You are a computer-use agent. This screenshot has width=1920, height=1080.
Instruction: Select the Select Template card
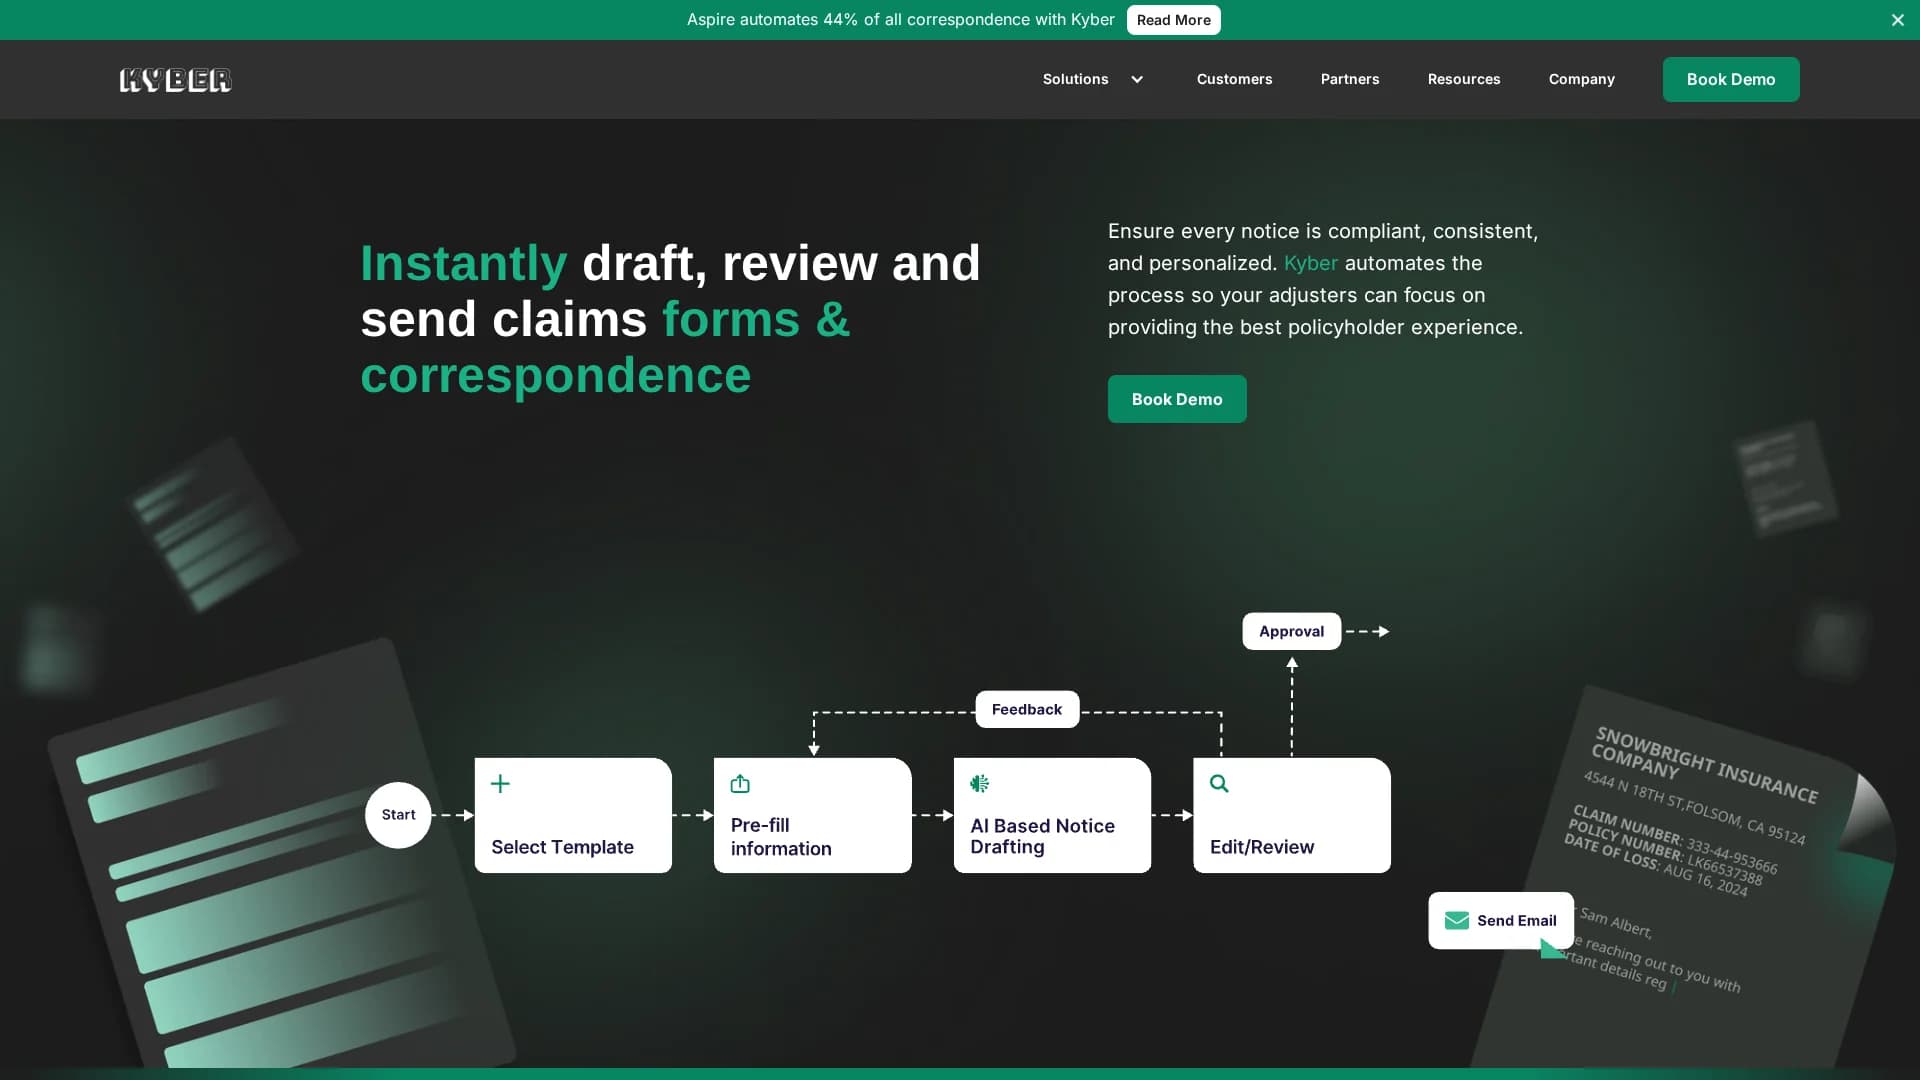click(573, 815)
